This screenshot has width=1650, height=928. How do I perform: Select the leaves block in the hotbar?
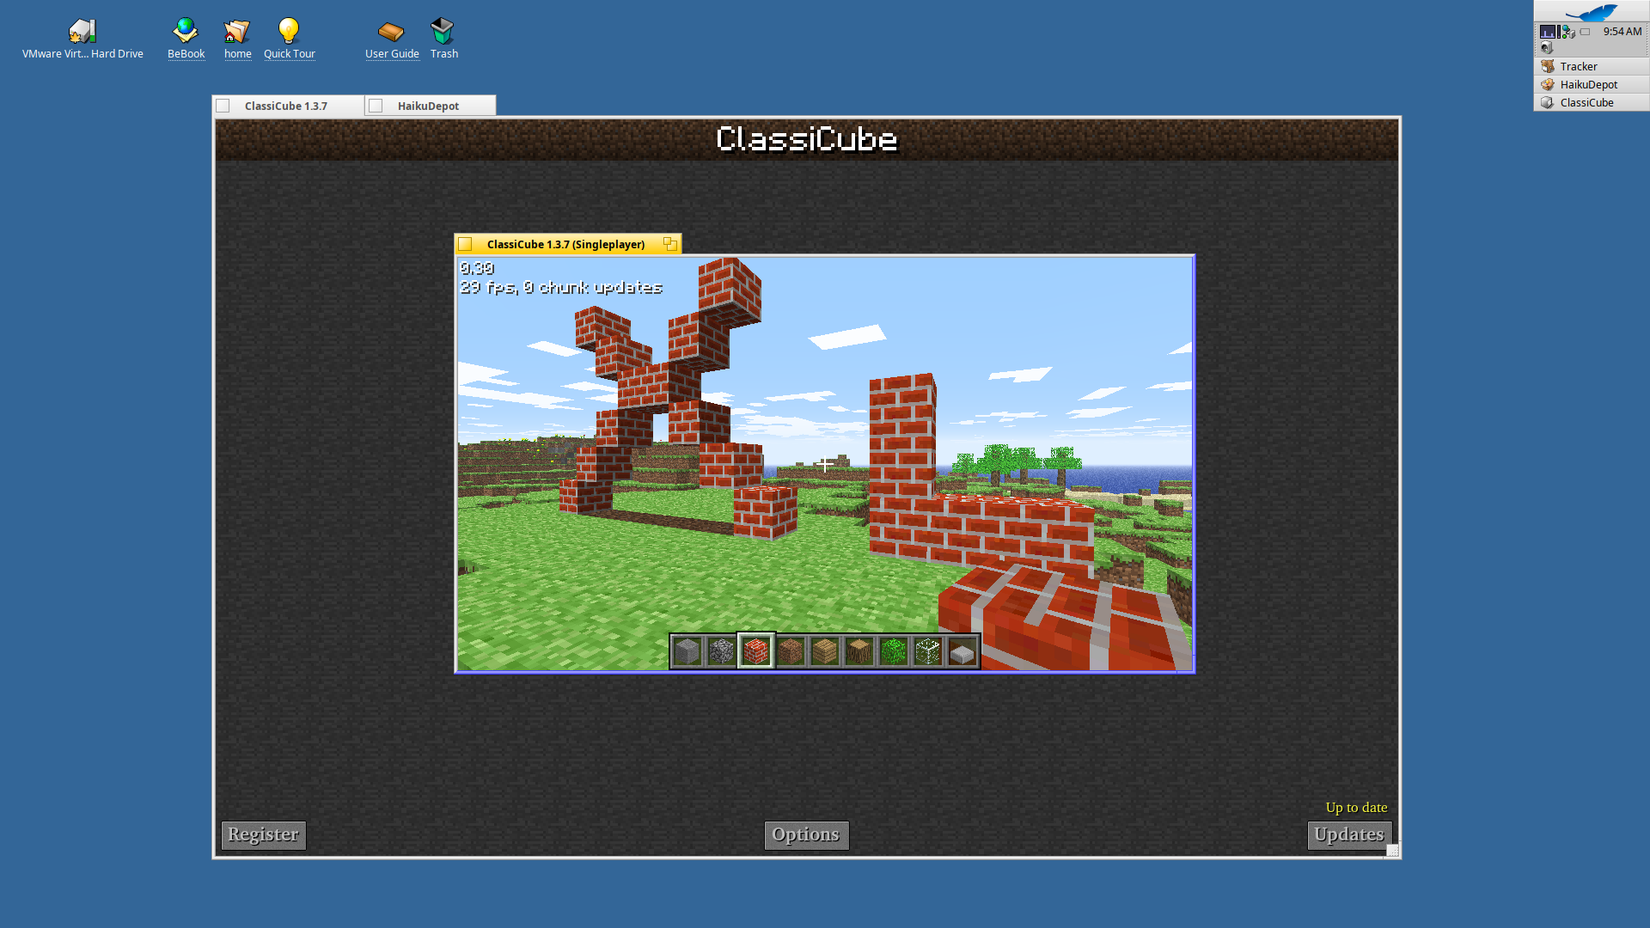pos(894,650)
